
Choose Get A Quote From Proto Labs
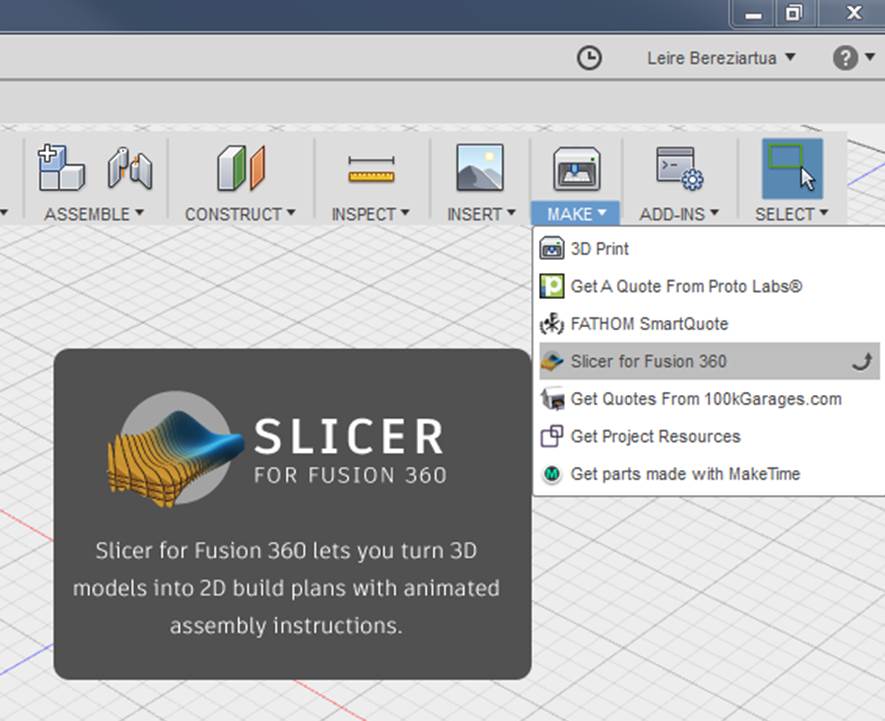coord(709,286)
